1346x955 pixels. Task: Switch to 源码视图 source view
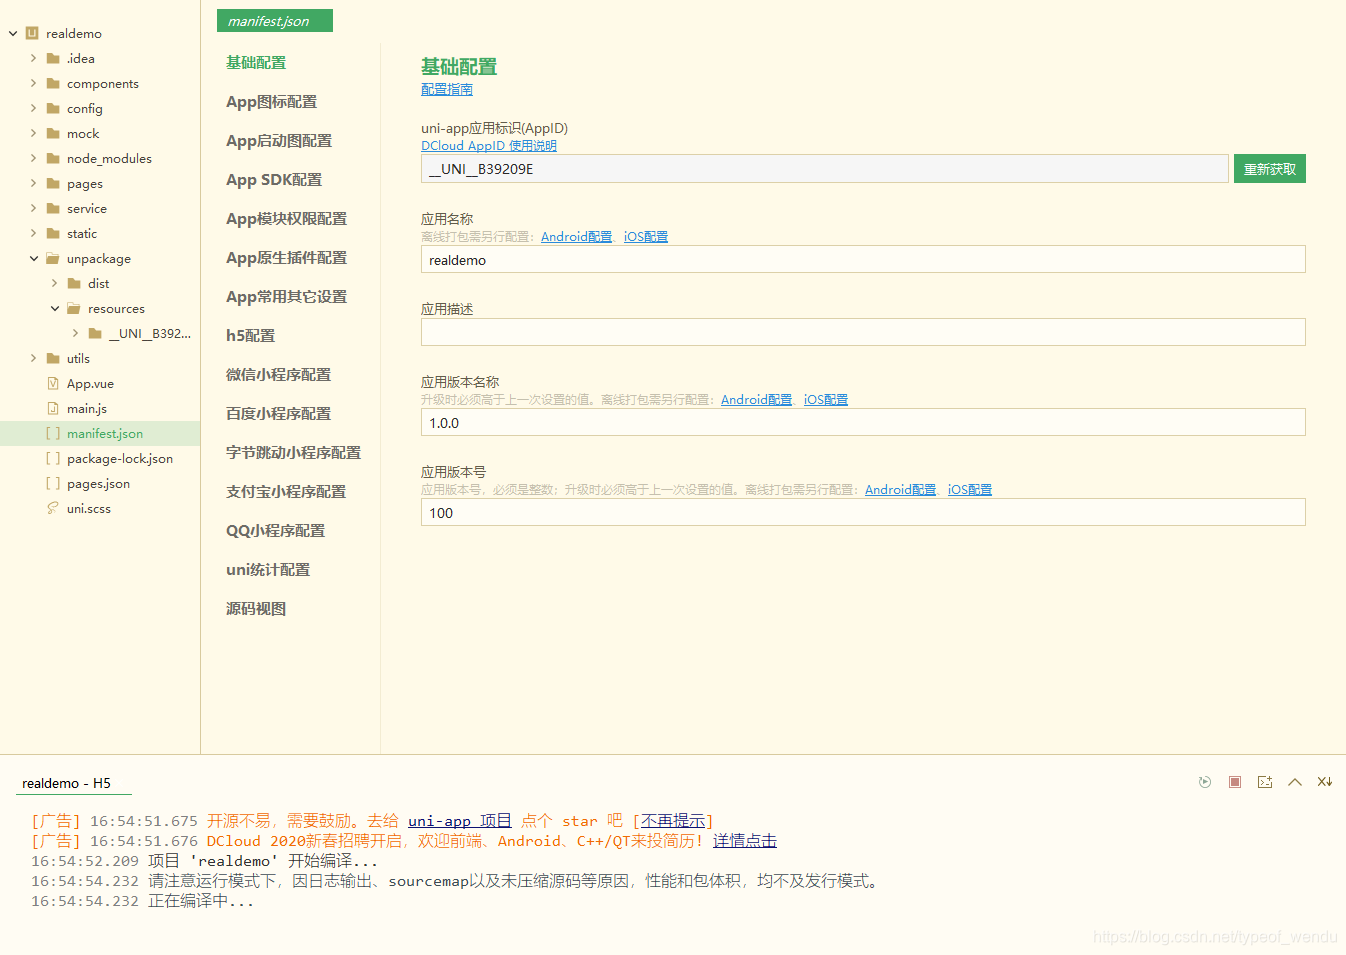[256, 608]
